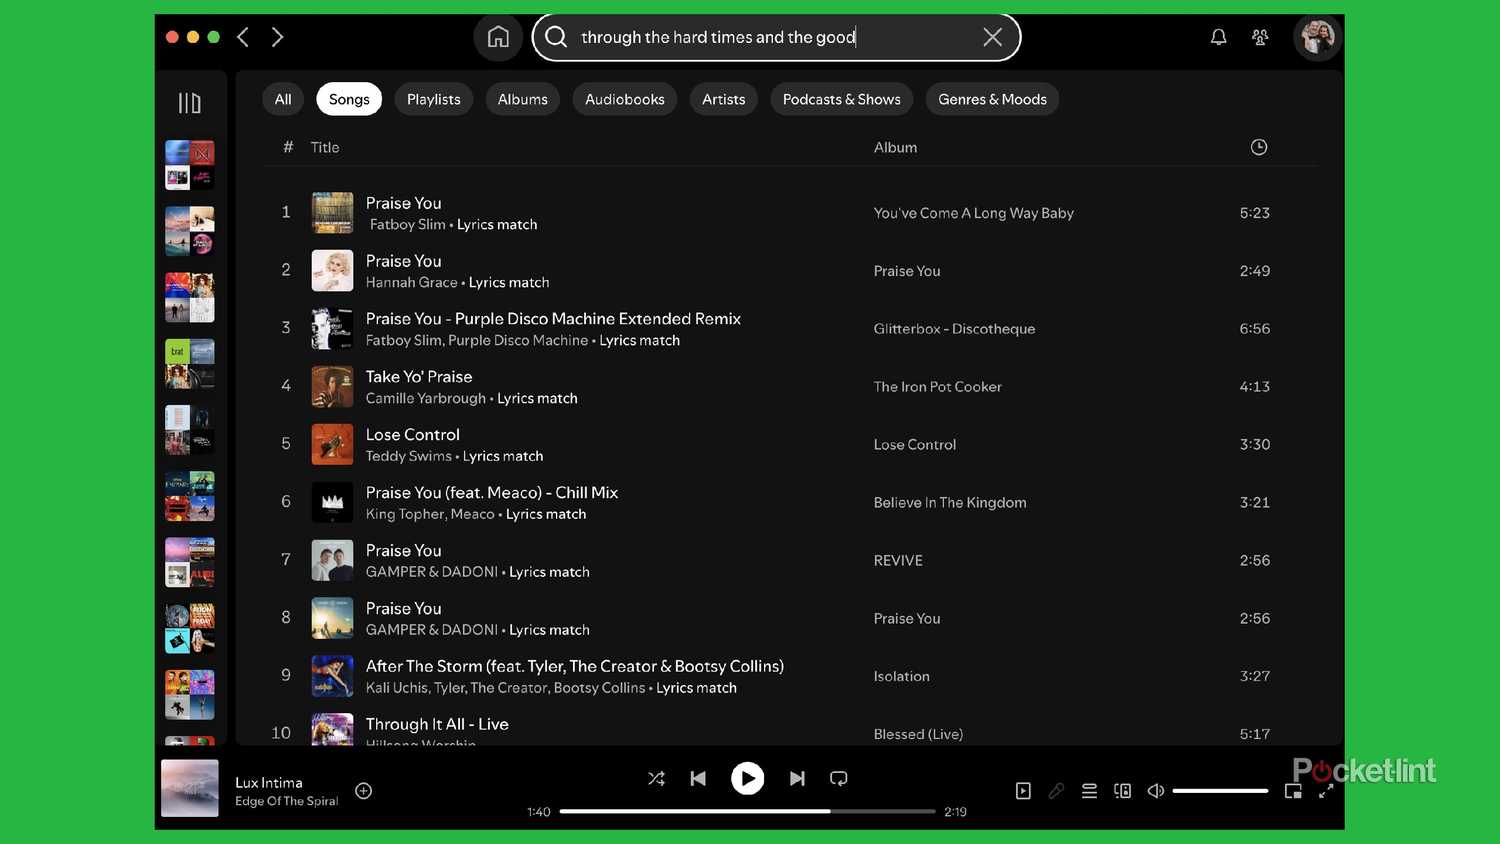Adjust the volume slider

point(1220,790)
